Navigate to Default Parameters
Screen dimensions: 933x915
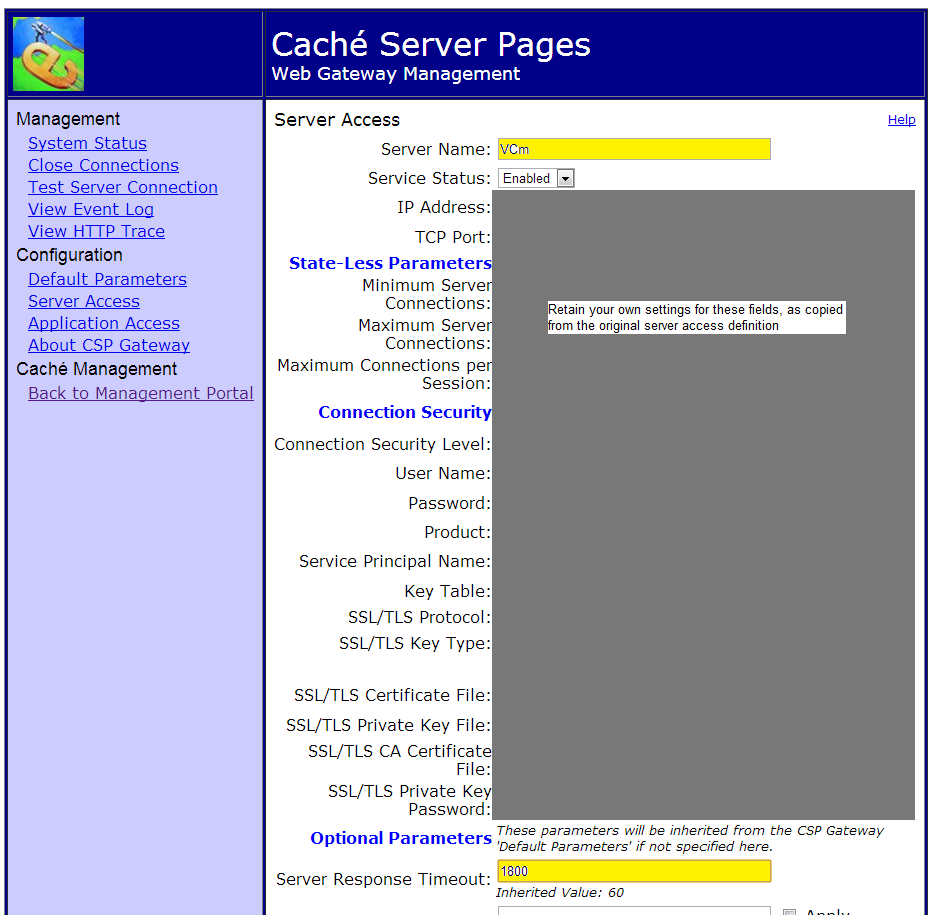click(107, 279)
